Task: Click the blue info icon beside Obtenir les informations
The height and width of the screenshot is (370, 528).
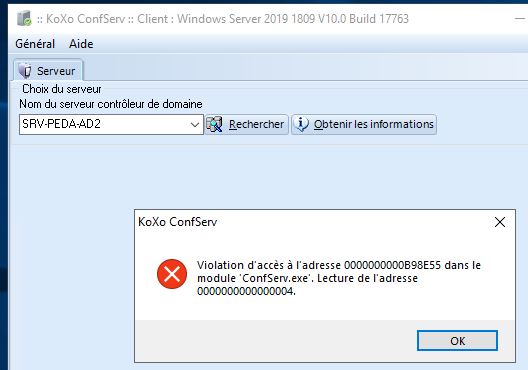Action: (x=301, y=124)
